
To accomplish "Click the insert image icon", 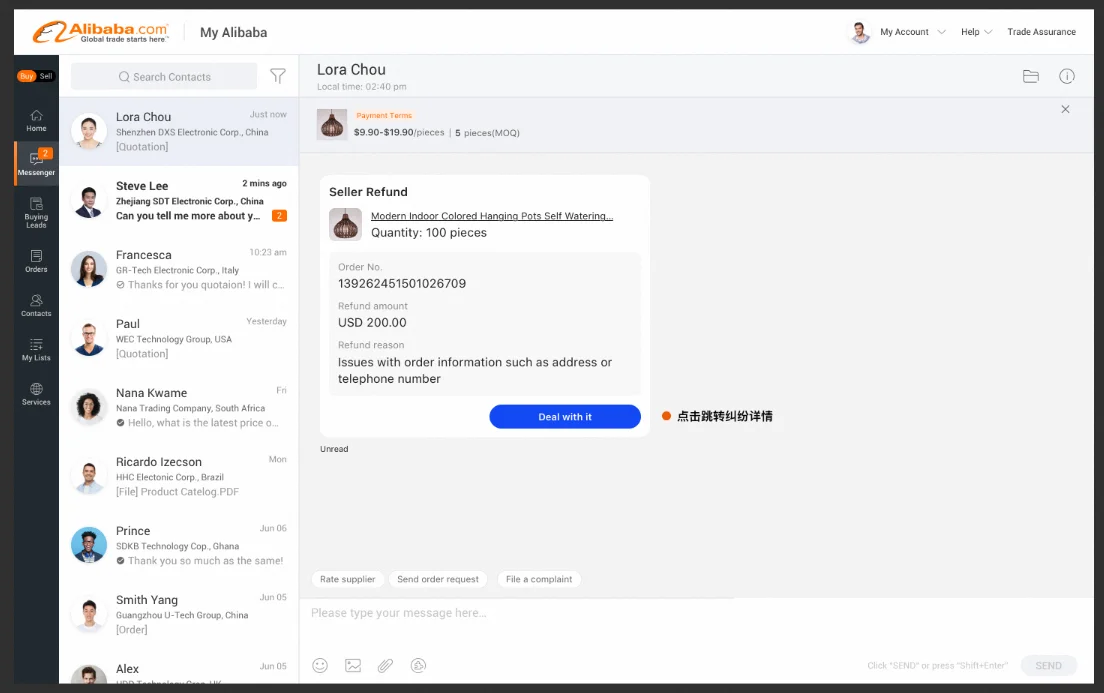I will [353, 666].
